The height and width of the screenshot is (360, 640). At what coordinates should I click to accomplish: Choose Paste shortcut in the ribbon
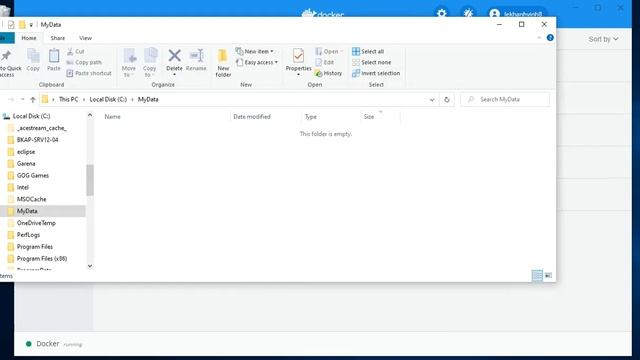(89, 73)
